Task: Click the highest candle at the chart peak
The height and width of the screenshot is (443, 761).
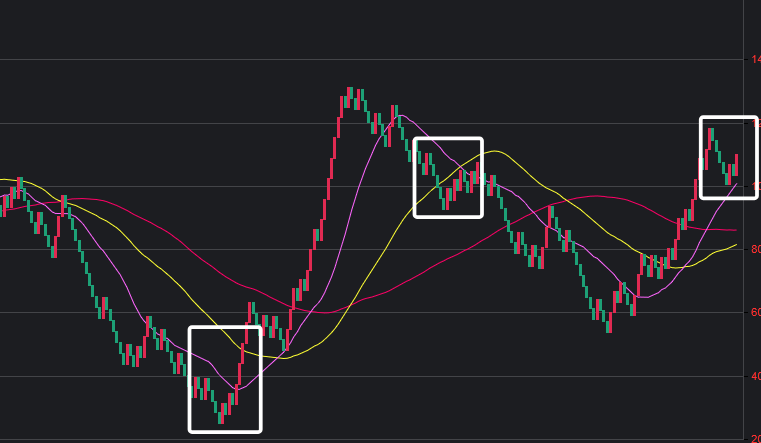Action: point(350,95)
